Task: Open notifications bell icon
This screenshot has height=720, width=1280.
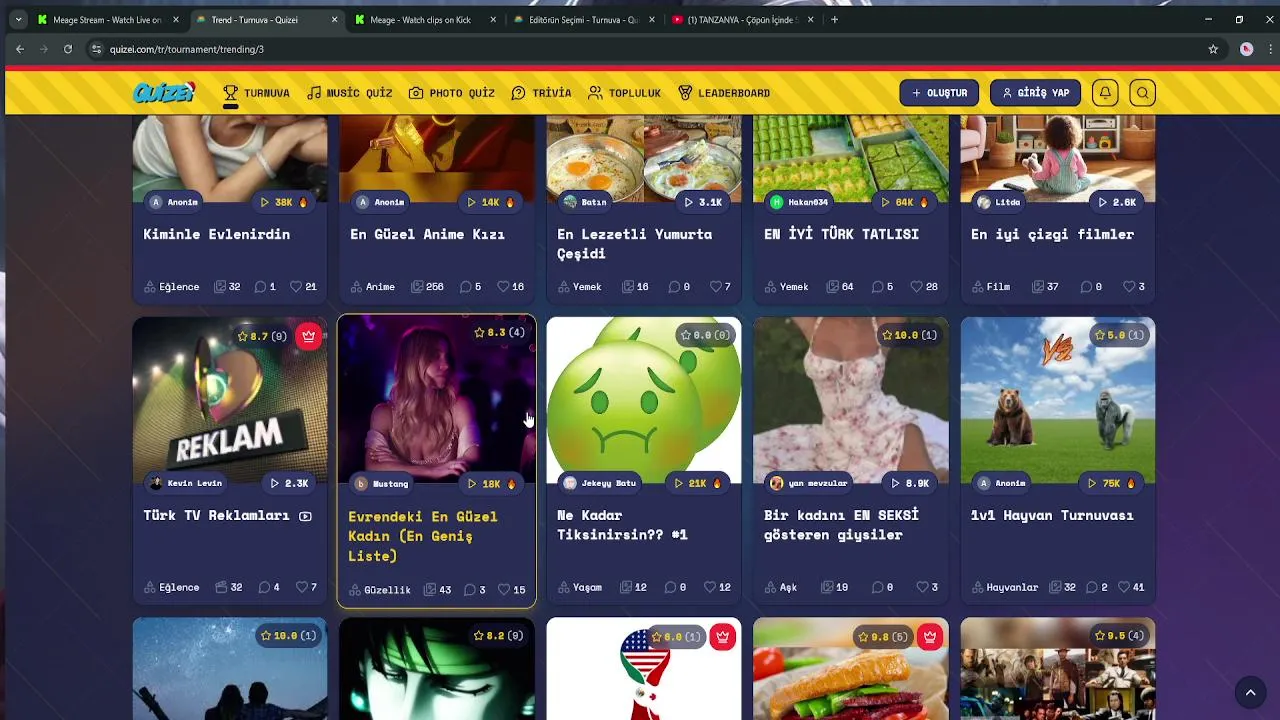Action: click(x=1105, y=93)
